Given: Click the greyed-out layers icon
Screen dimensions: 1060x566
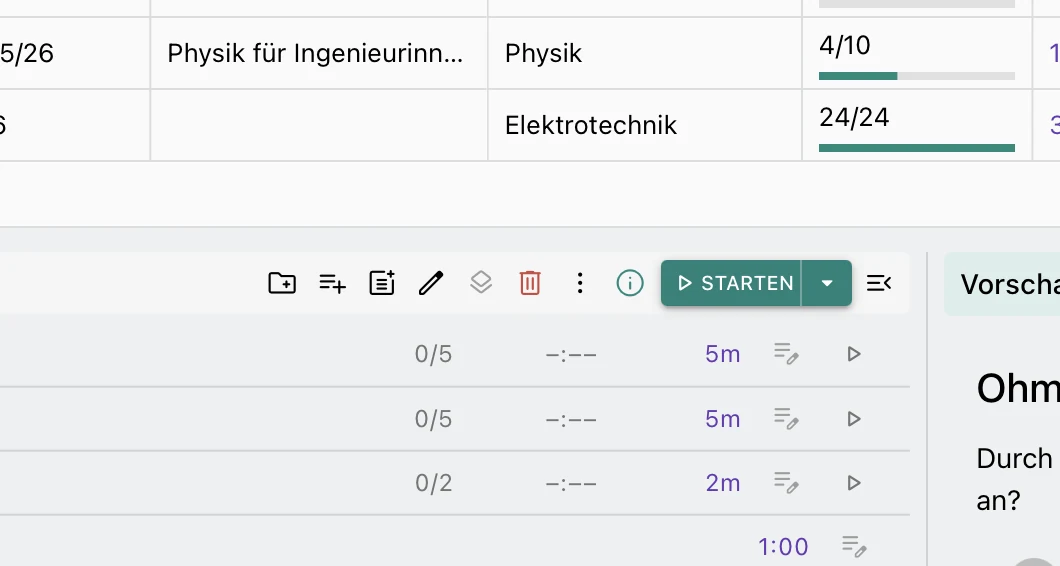Looking at the screenshot, I should [481, 283].
